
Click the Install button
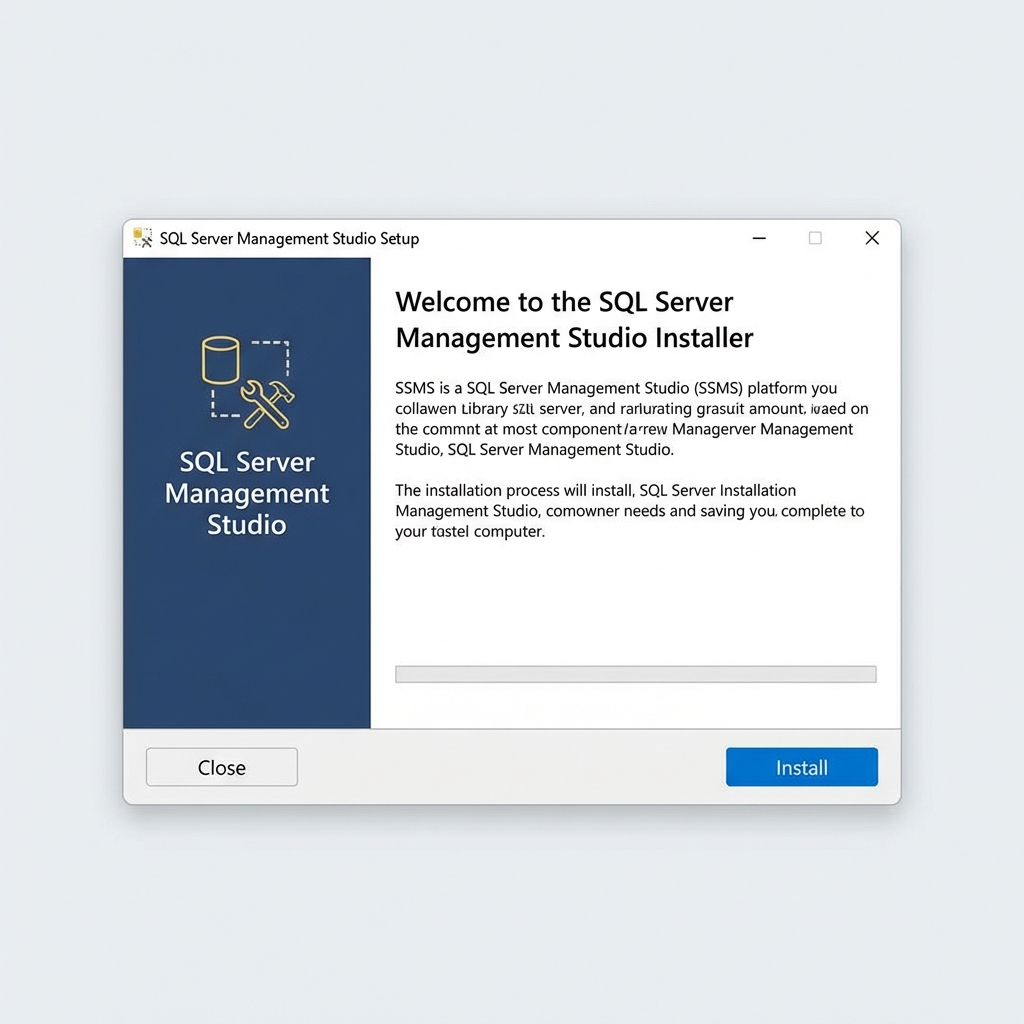(x=801, y=767)
